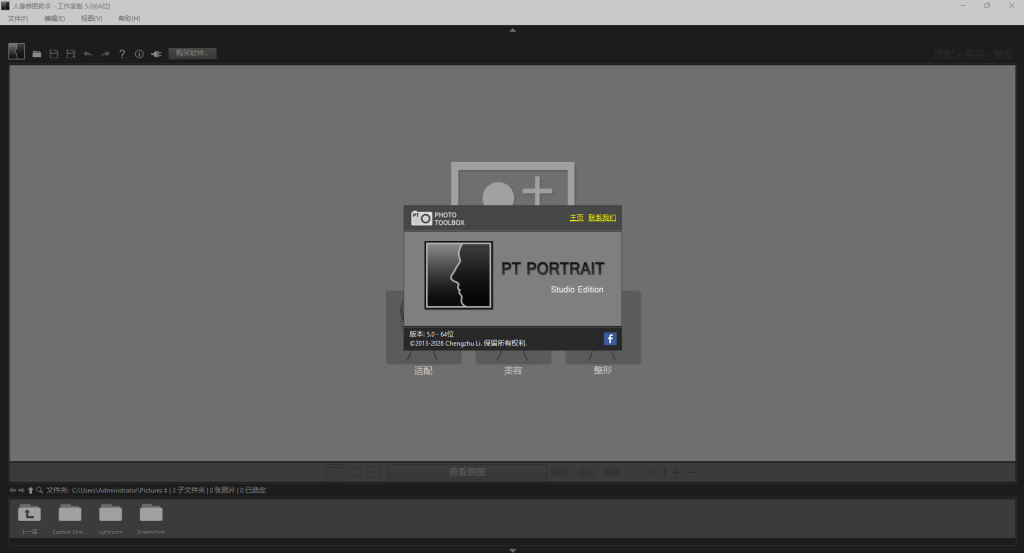Open the 编辑(E) menu
The width and height of the screenshot is (1024, 553).
tap(54, 18)
